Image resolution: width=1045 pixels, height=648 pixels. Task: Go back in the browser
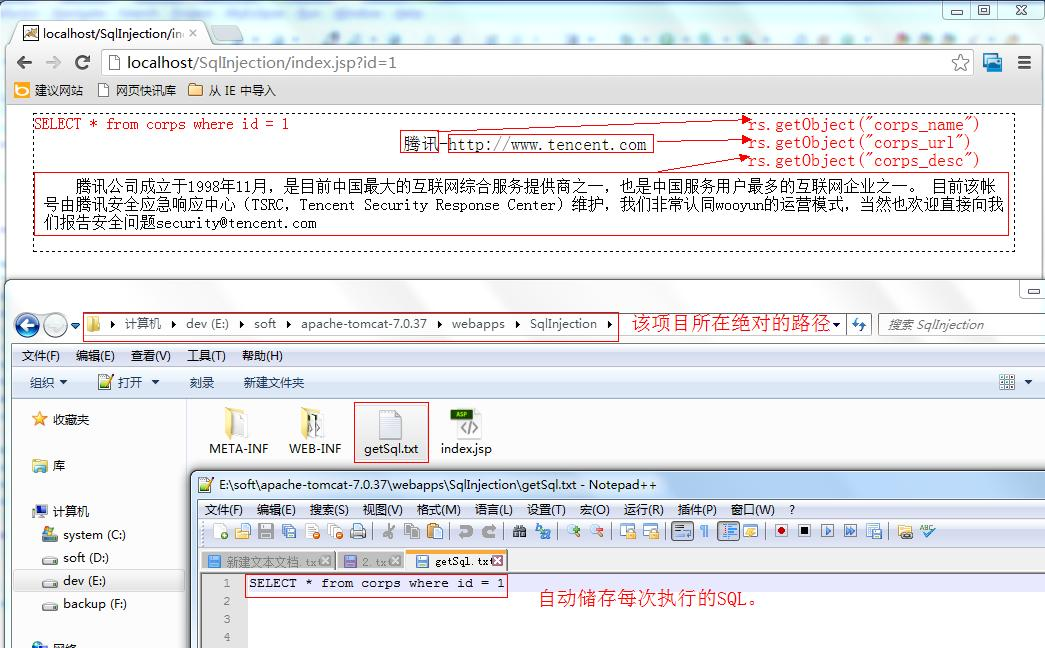click(24, 63)
